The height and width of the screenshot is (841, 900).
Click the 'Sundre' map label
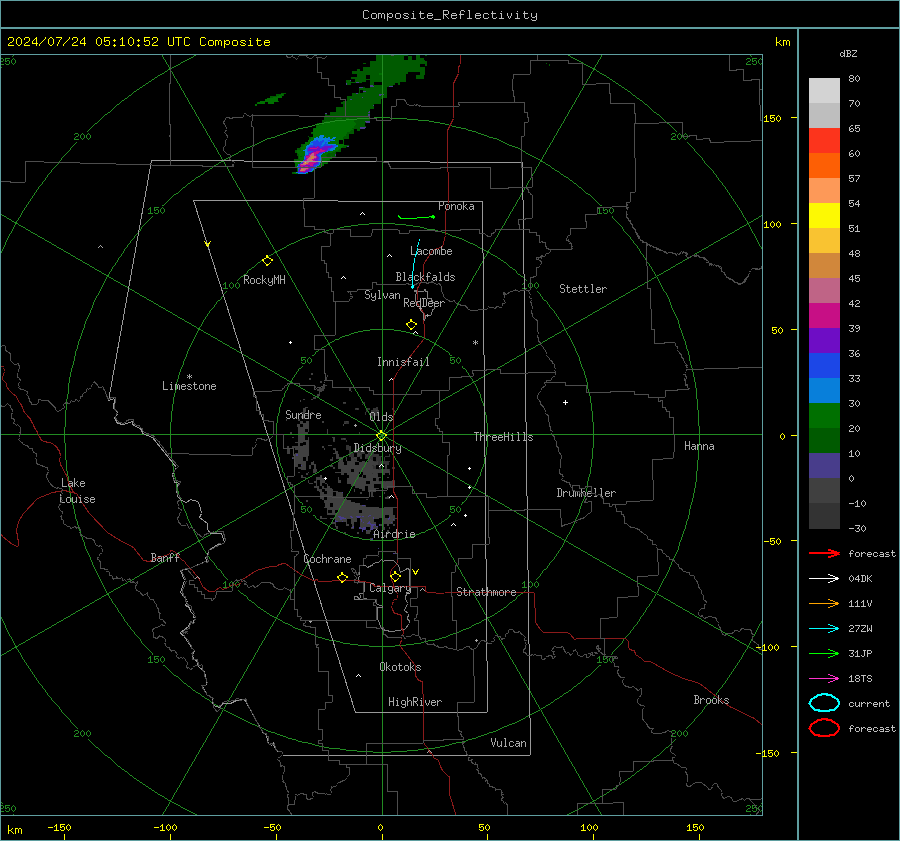click(x=303, y=415)
